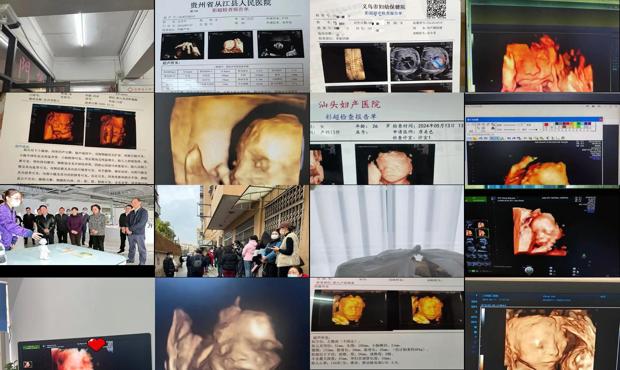
Task: Select the hand ultrasound image on the Guizhou report
Action: click(182, 46)
